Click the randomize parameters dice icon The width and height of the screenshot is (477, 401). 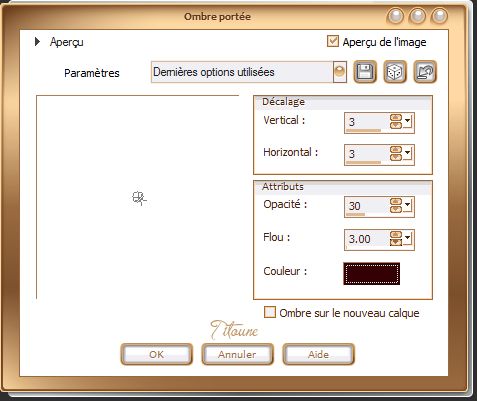click(x=395, y=72)
